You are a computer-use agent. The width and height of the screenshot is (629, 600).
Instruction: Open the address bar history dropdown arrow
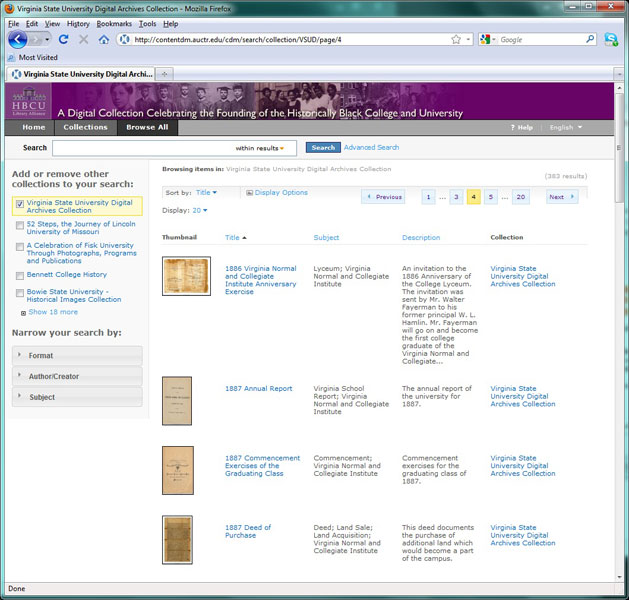tap(468, 39)
